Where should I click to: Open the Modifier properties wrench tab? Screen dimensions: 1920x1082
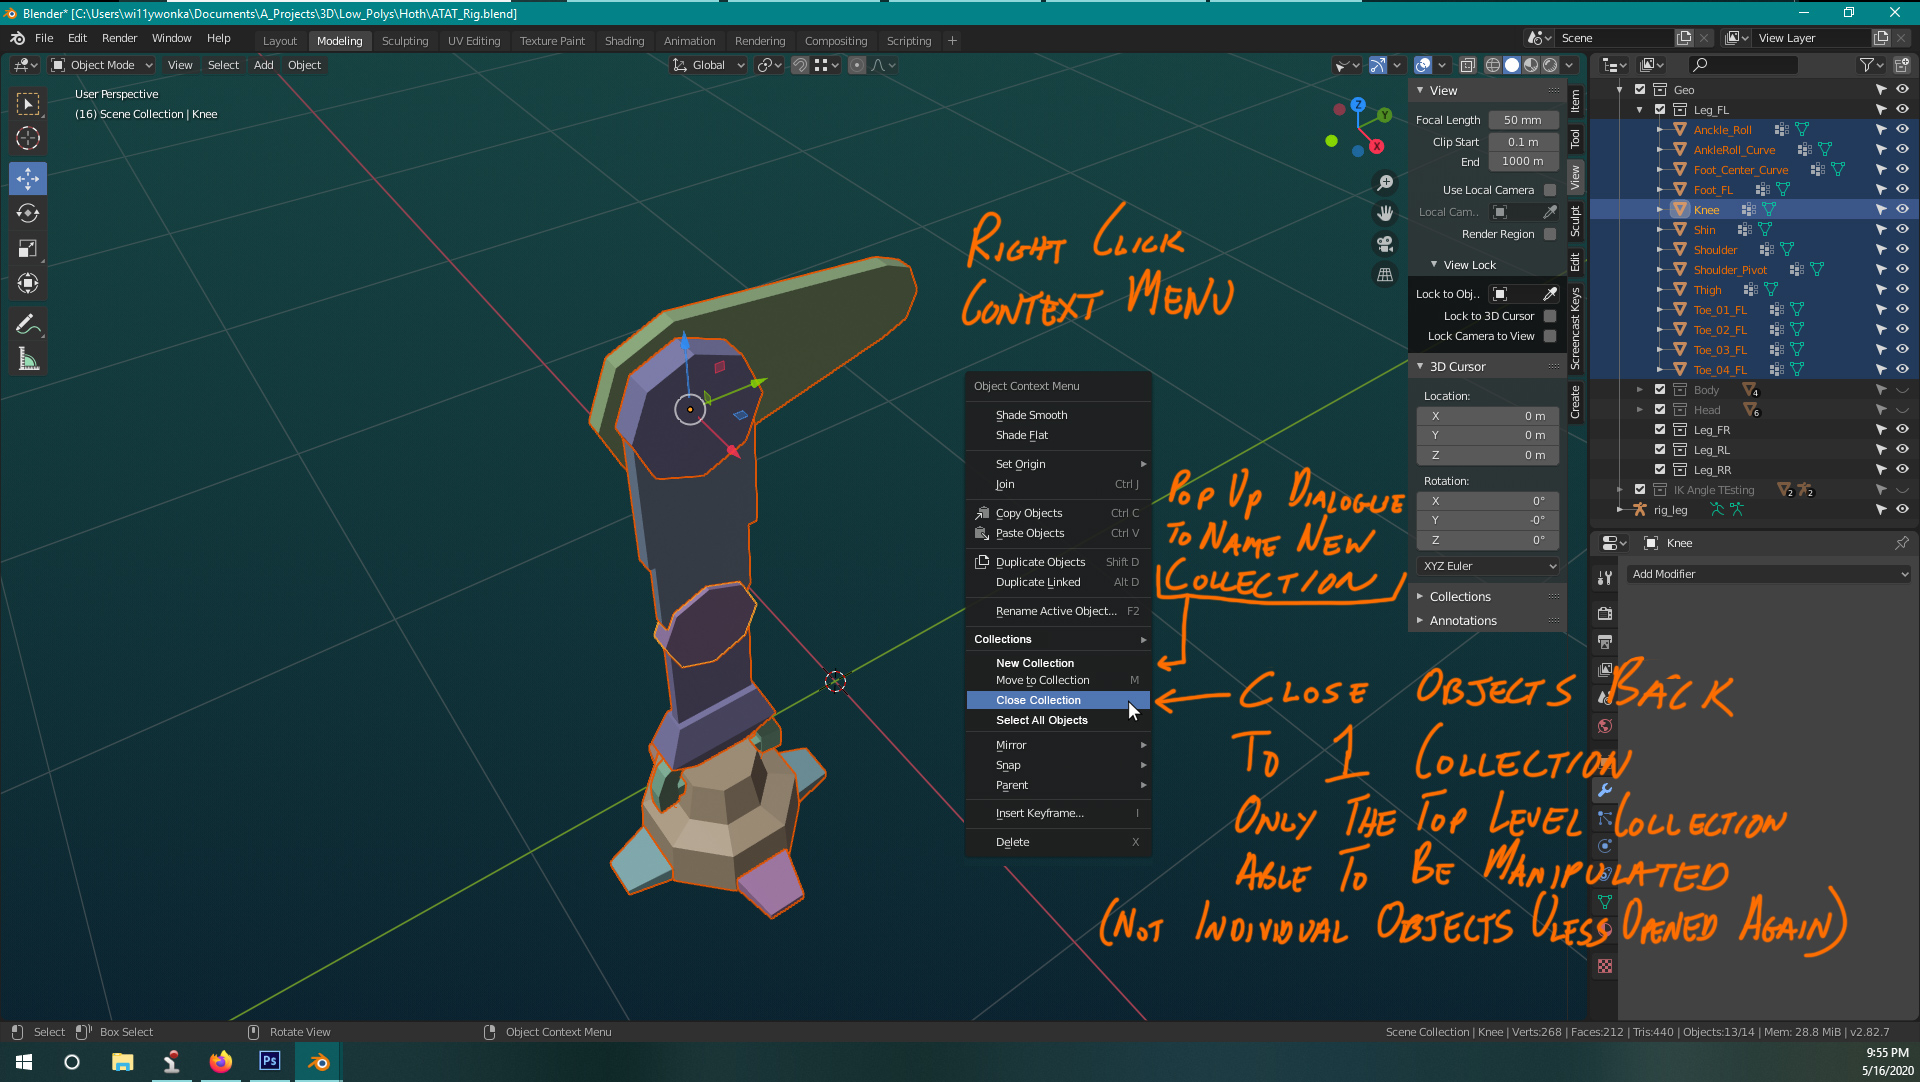tap(1605, 790)
